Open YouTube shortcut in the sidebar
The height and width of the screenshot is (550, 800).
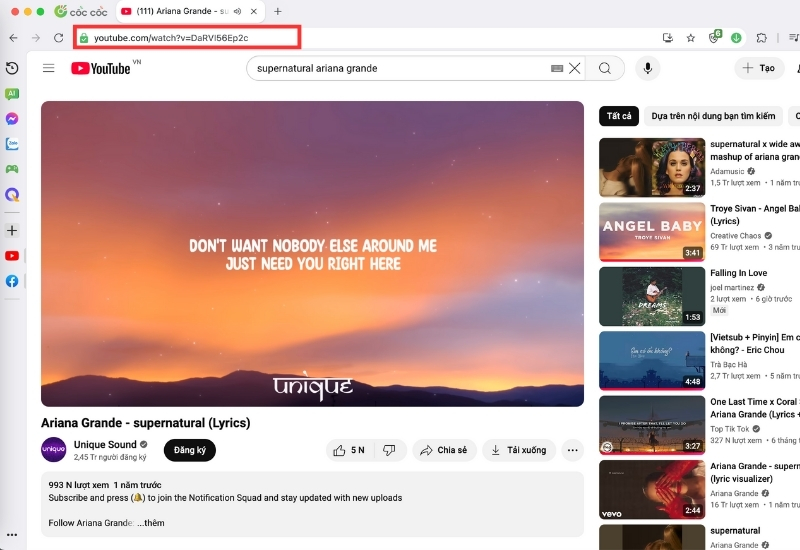pyautogui.click(x=12, y=256)
